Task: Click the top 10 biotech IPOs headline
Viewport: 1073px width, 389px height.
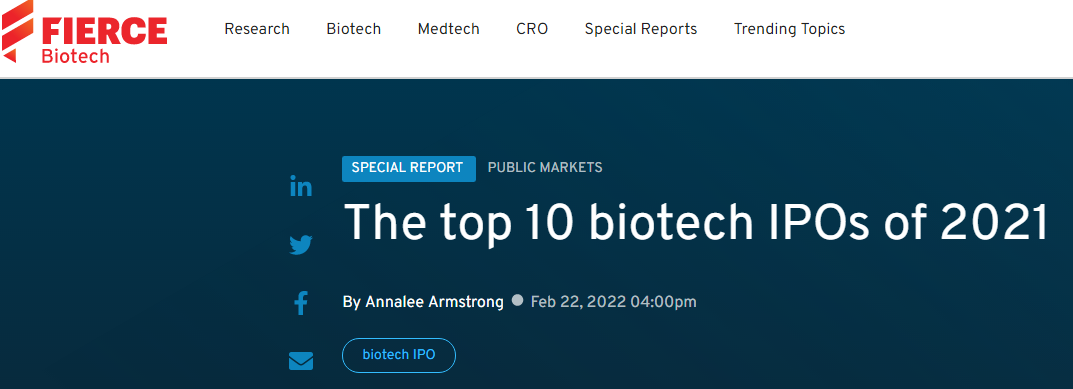Action: [696, 222]
